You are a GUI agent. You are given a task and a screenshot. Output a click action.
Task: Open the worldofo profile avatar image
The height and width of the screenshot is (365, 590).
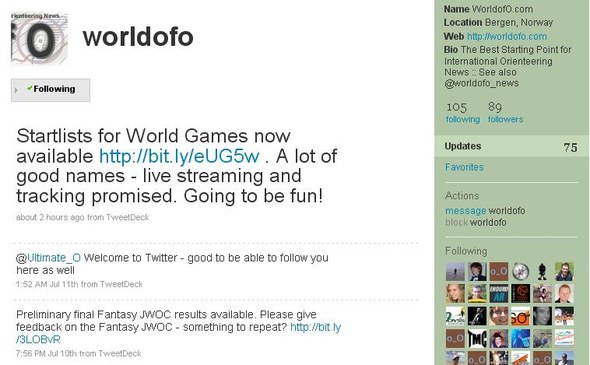coord(40,38)
